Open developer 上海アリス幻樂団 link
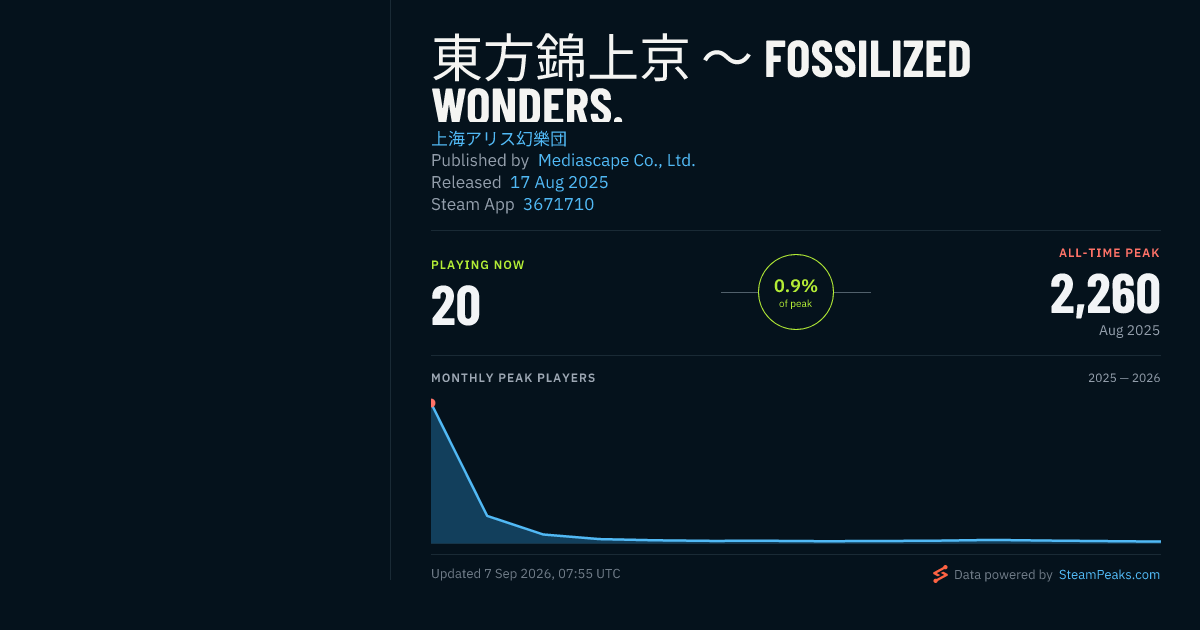Viewport: 1200px width, 630px height. (x=499, y=139)
